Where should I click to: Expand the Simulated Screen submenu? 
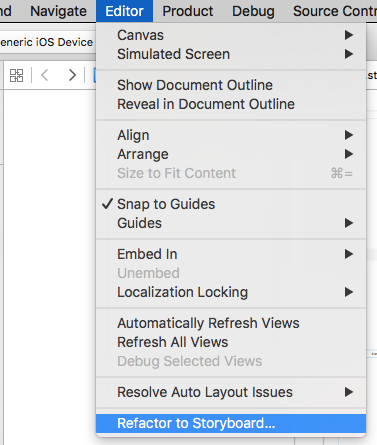click(x=231, y=54)
